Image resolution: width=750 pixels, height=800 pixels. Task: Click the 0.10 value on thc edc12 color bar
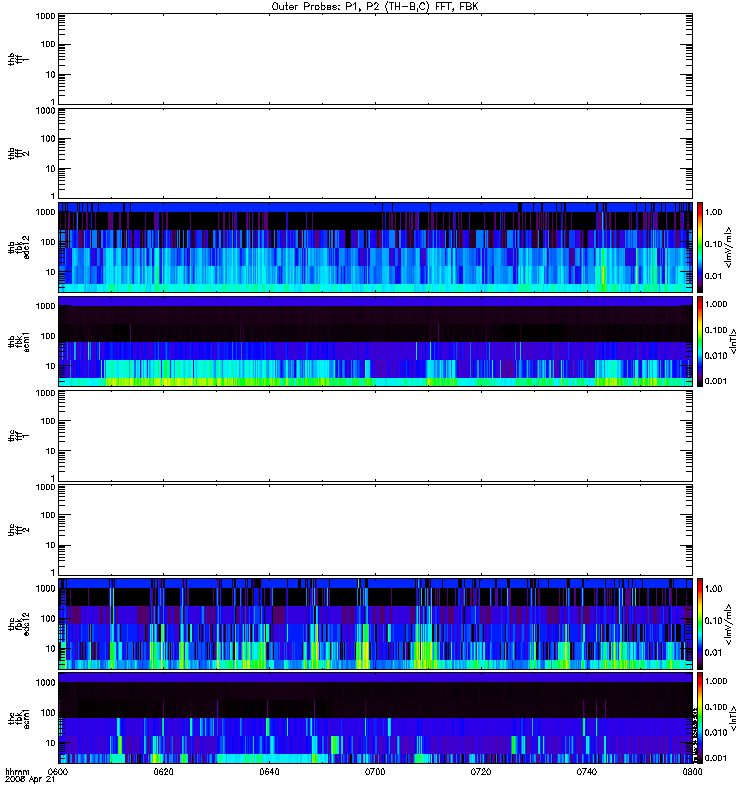pos(713,620)
